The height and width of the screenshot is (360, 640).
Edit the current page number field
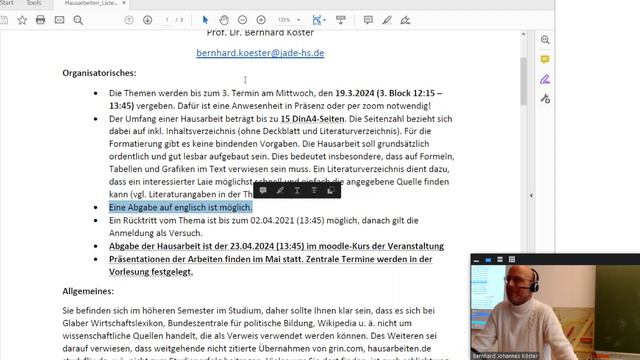[x=167, y=20]
